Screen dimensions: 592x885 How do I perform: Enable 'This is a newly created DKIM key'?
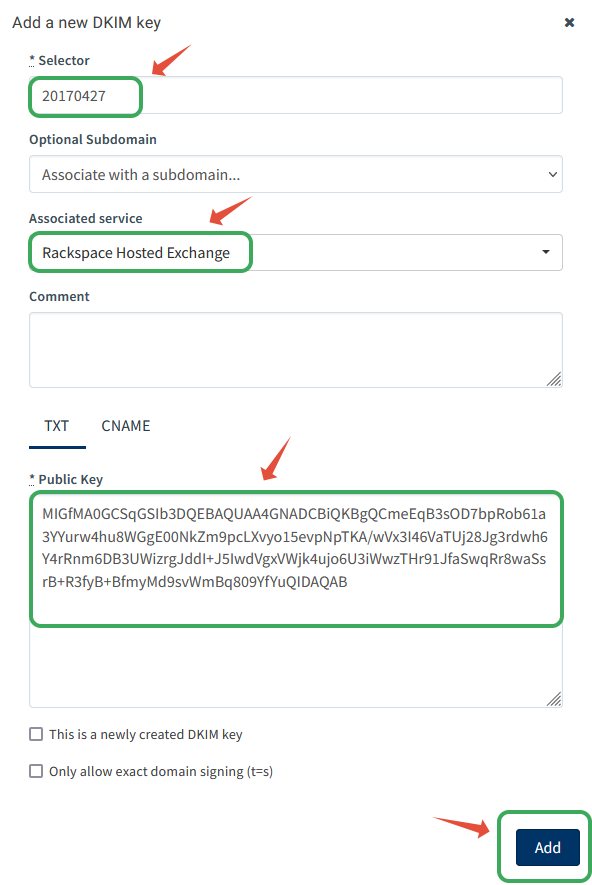click(x=36, y=734)
